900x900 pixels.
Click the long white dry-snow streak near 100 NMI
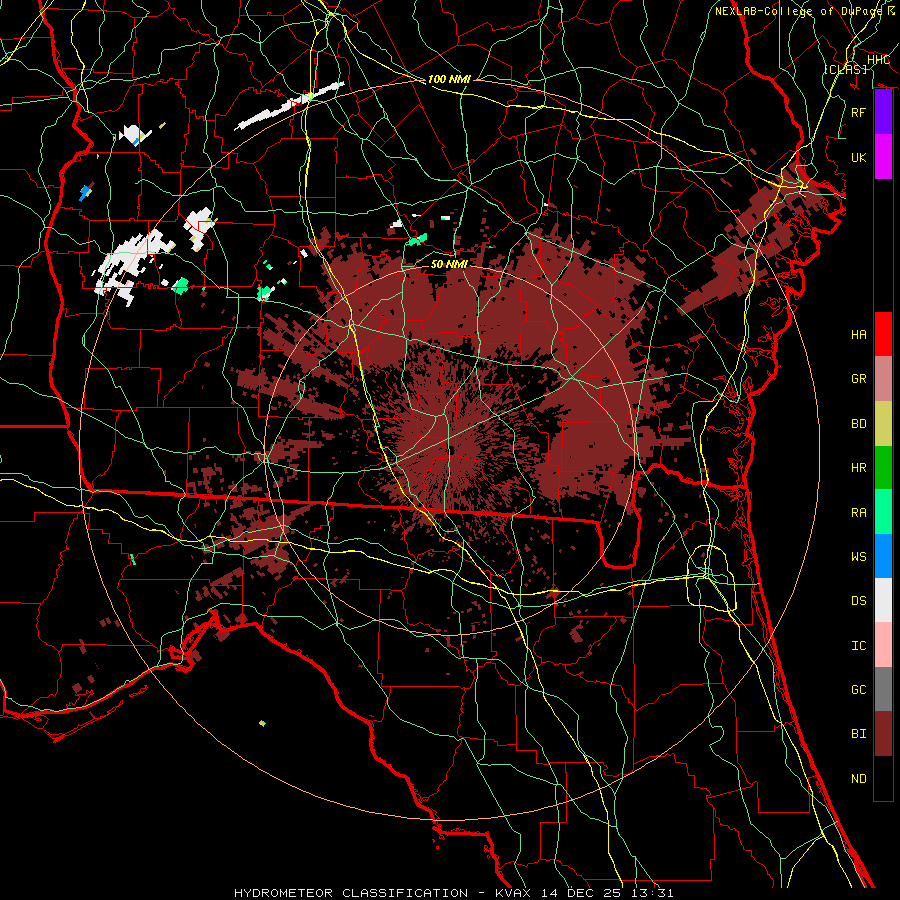(289, 106)
